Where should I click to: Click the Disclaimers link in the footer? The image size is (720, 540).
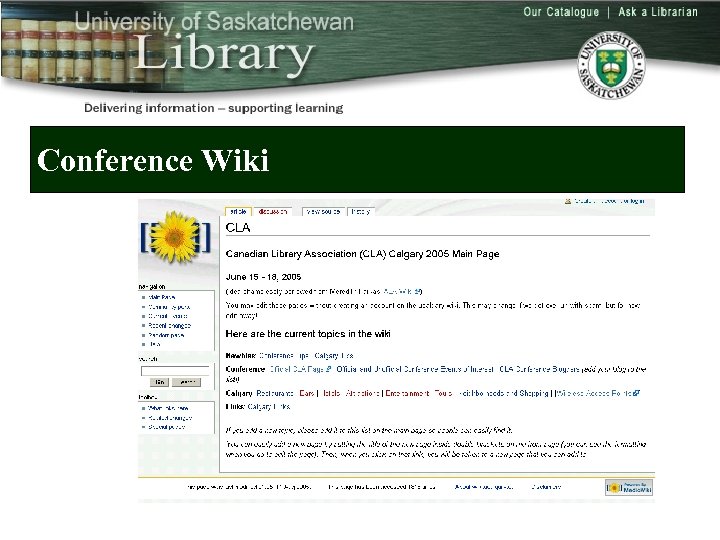[x=546, y=487]
